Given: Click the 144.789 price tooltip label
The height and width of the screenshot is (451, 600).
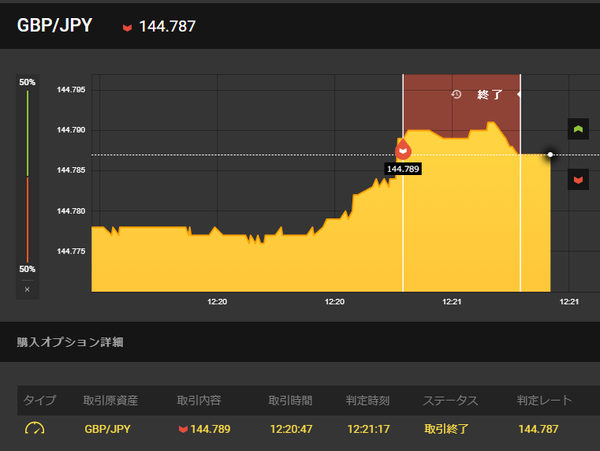Looking at the screenshot, I should click(x=403, y=169).
